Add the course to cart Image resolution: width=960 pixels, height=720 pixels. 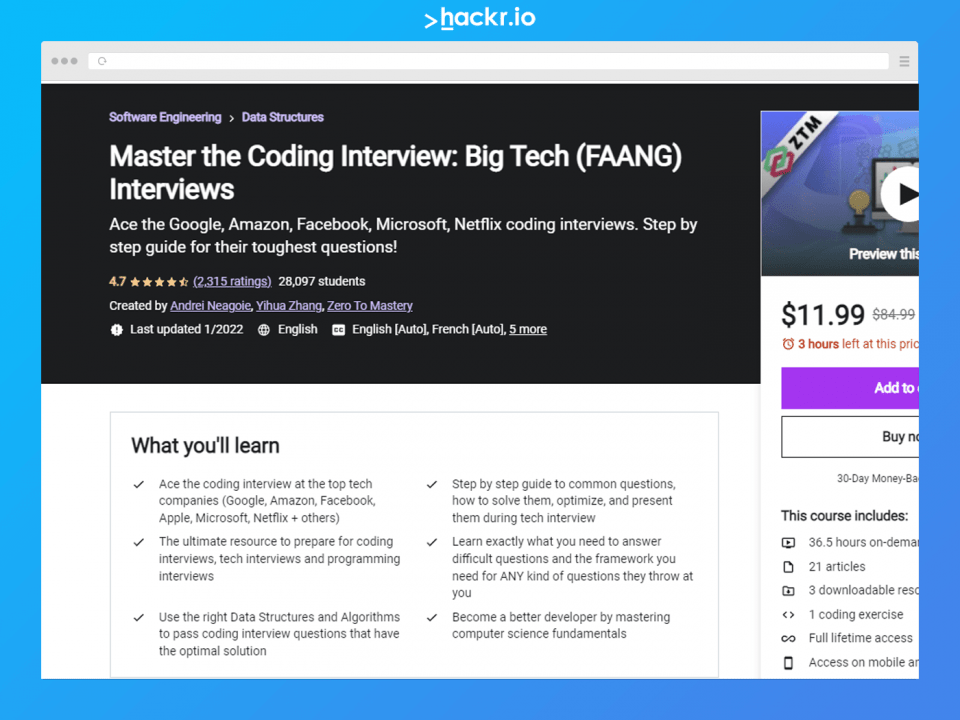coord(850,388)
